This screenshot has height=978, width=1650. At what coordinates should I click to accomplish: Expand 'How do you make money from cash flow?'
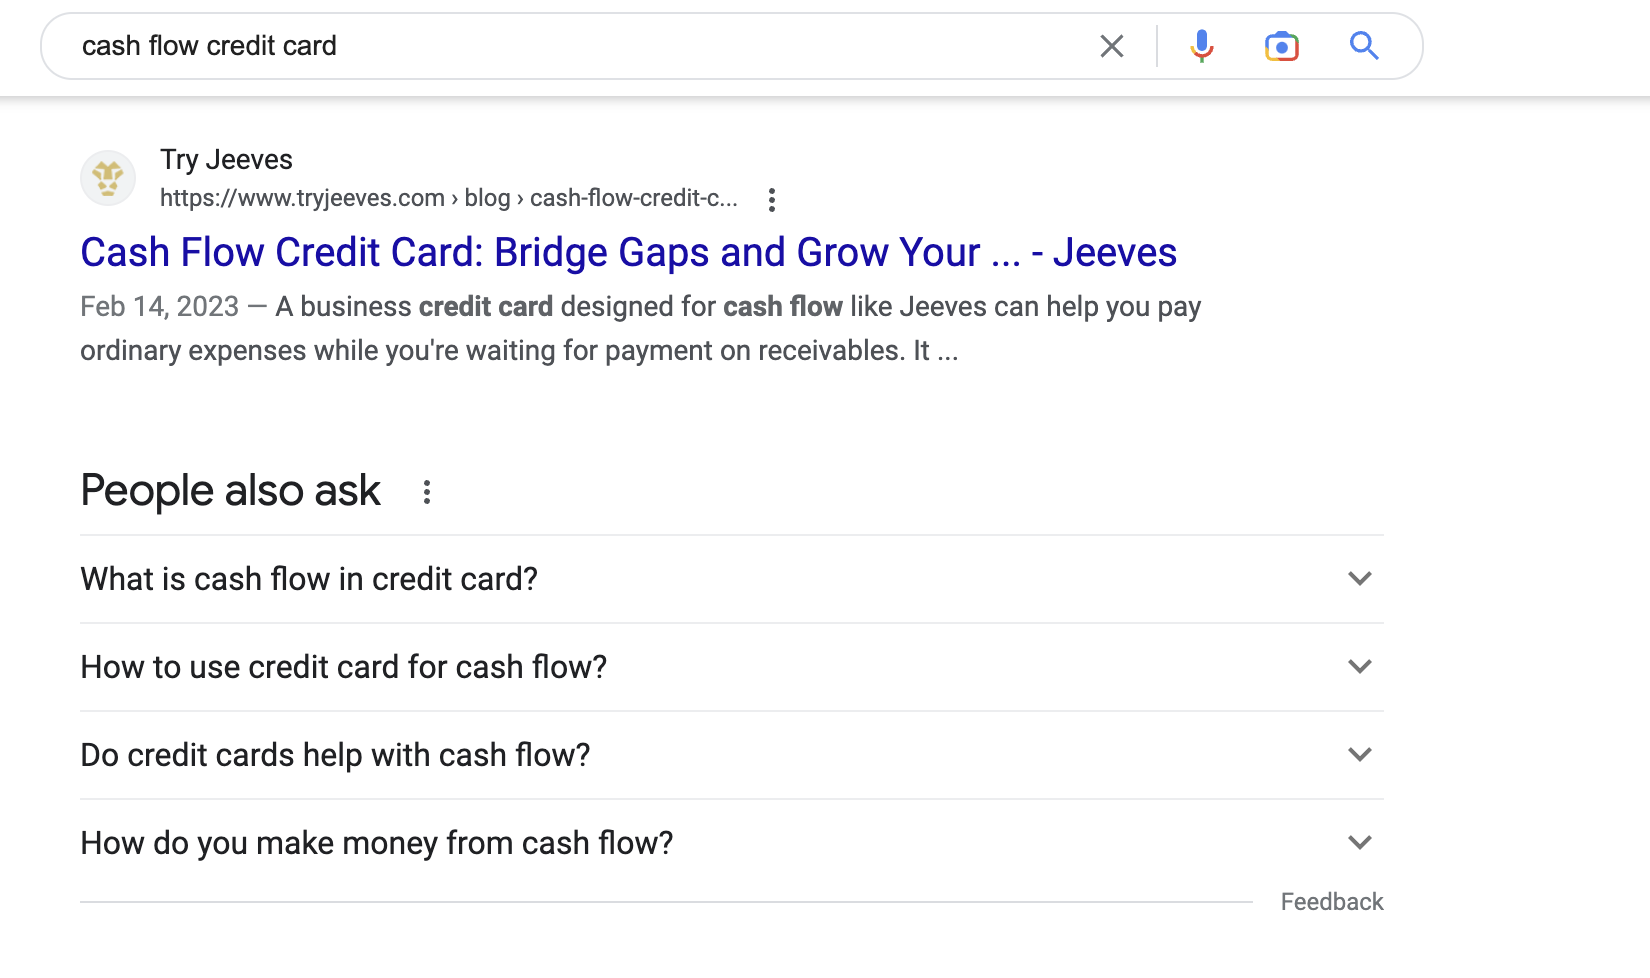pos(732,843)
